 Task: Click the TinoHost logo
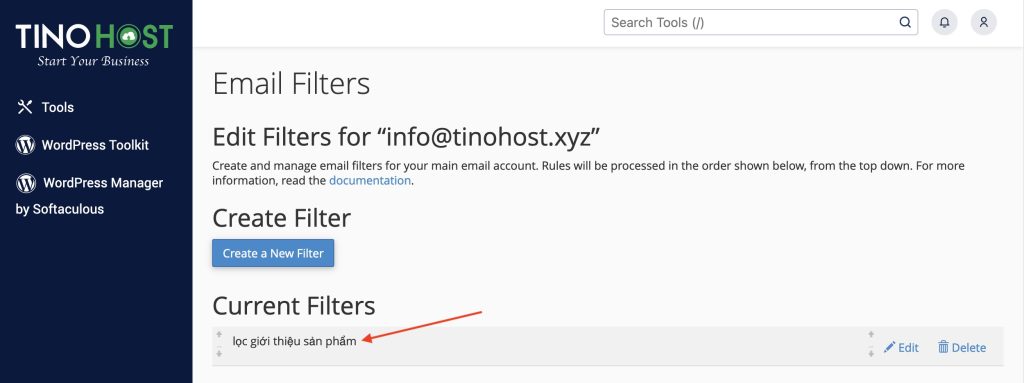point(95,45)
